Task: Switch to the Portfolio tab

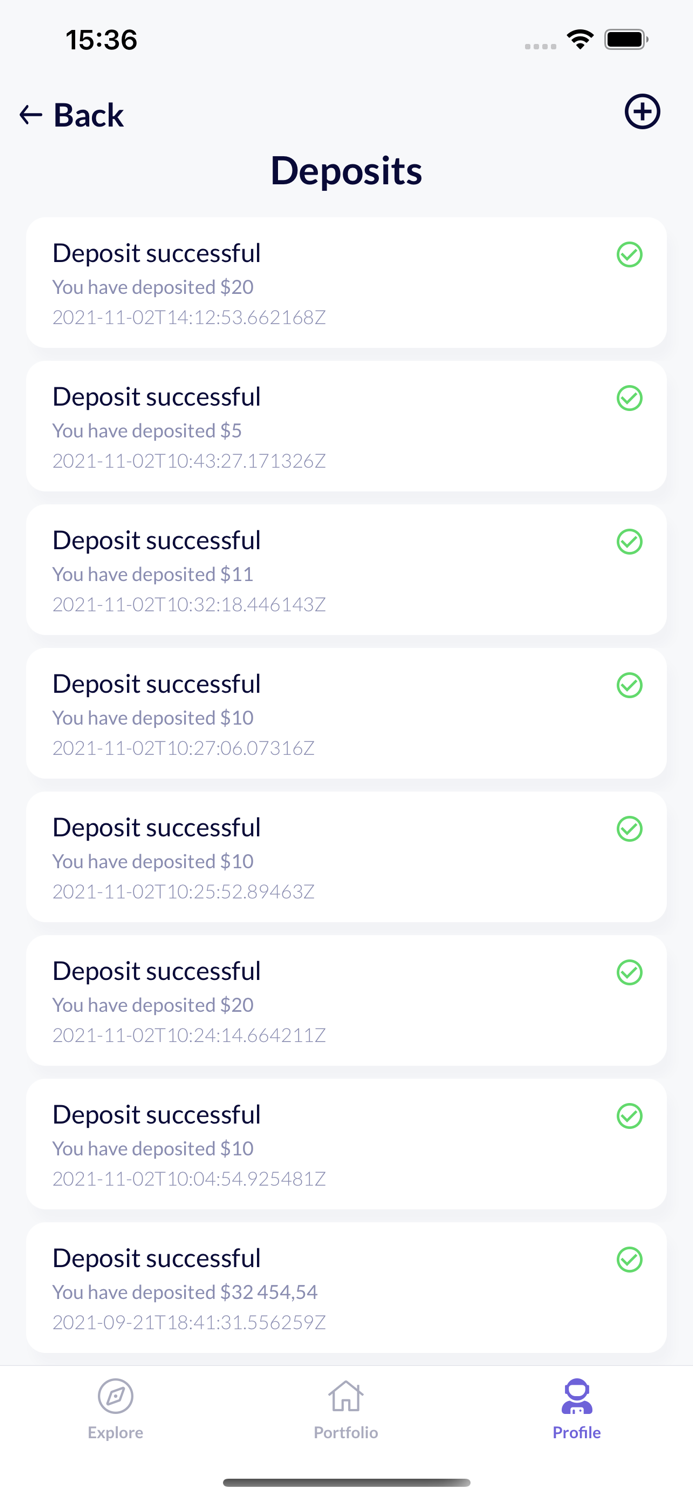Action: pyautogui.click(x=346, y=1407)
